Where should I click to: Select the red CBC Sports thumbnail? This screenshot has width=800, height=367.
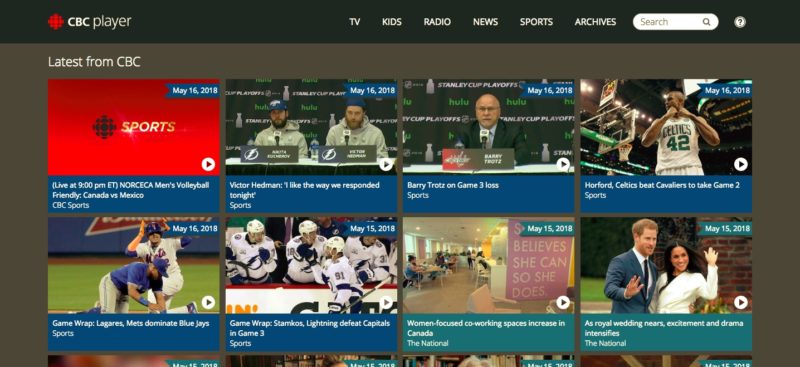pos(134,127)
